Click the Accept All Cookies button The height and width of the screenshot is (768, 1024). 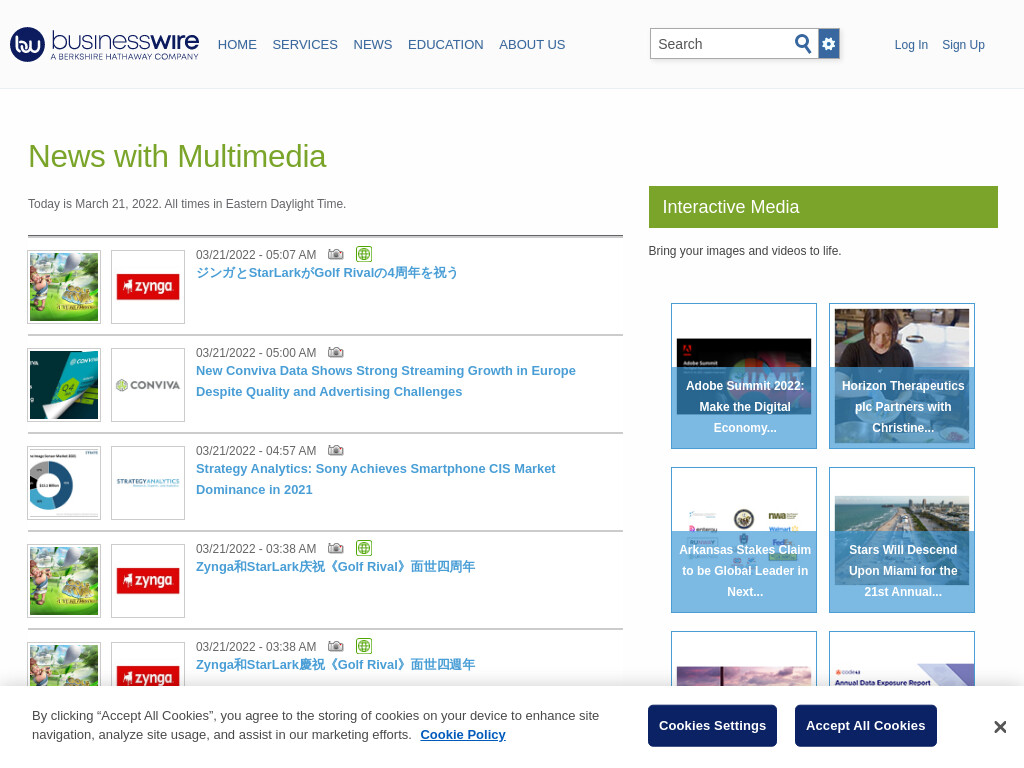click(x=865, y=726)
